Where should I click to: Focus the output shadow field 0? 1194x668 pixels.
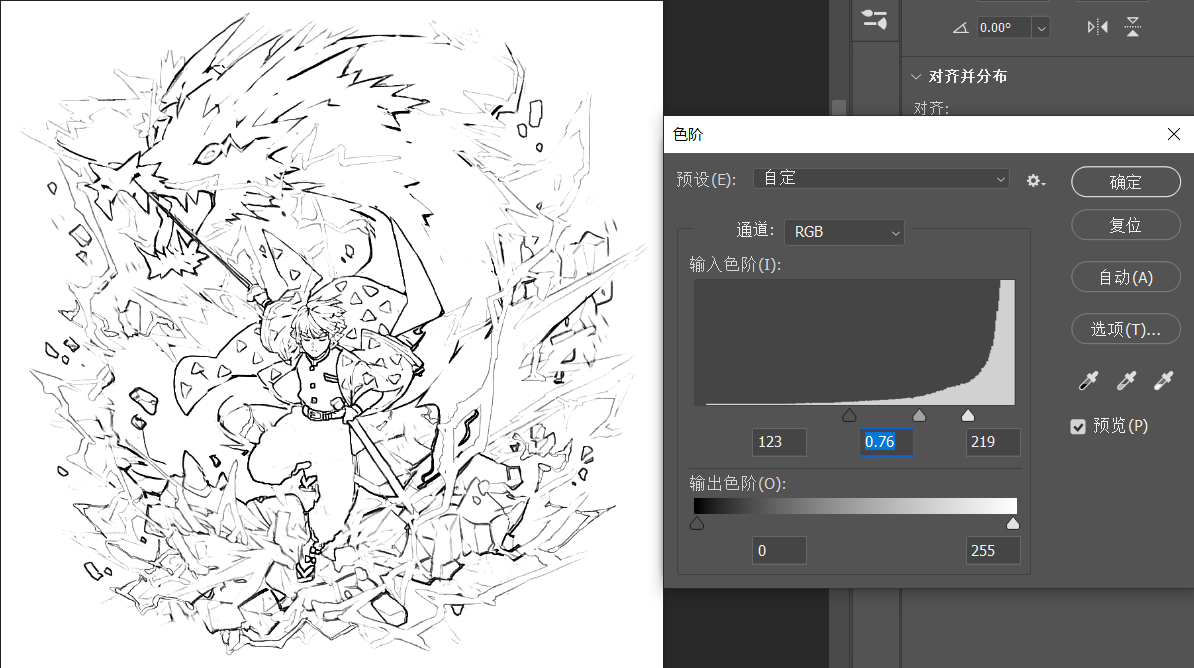(779, 551)
